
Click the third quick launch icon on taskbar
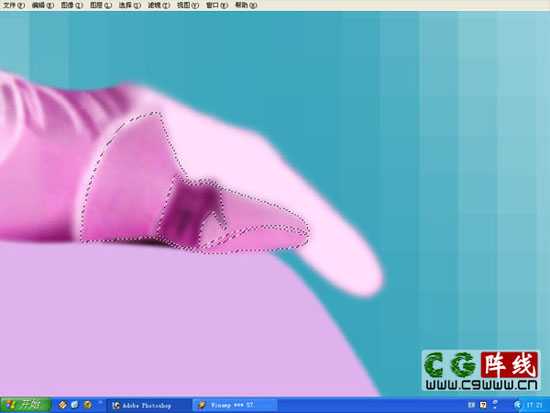click(87, 405)
